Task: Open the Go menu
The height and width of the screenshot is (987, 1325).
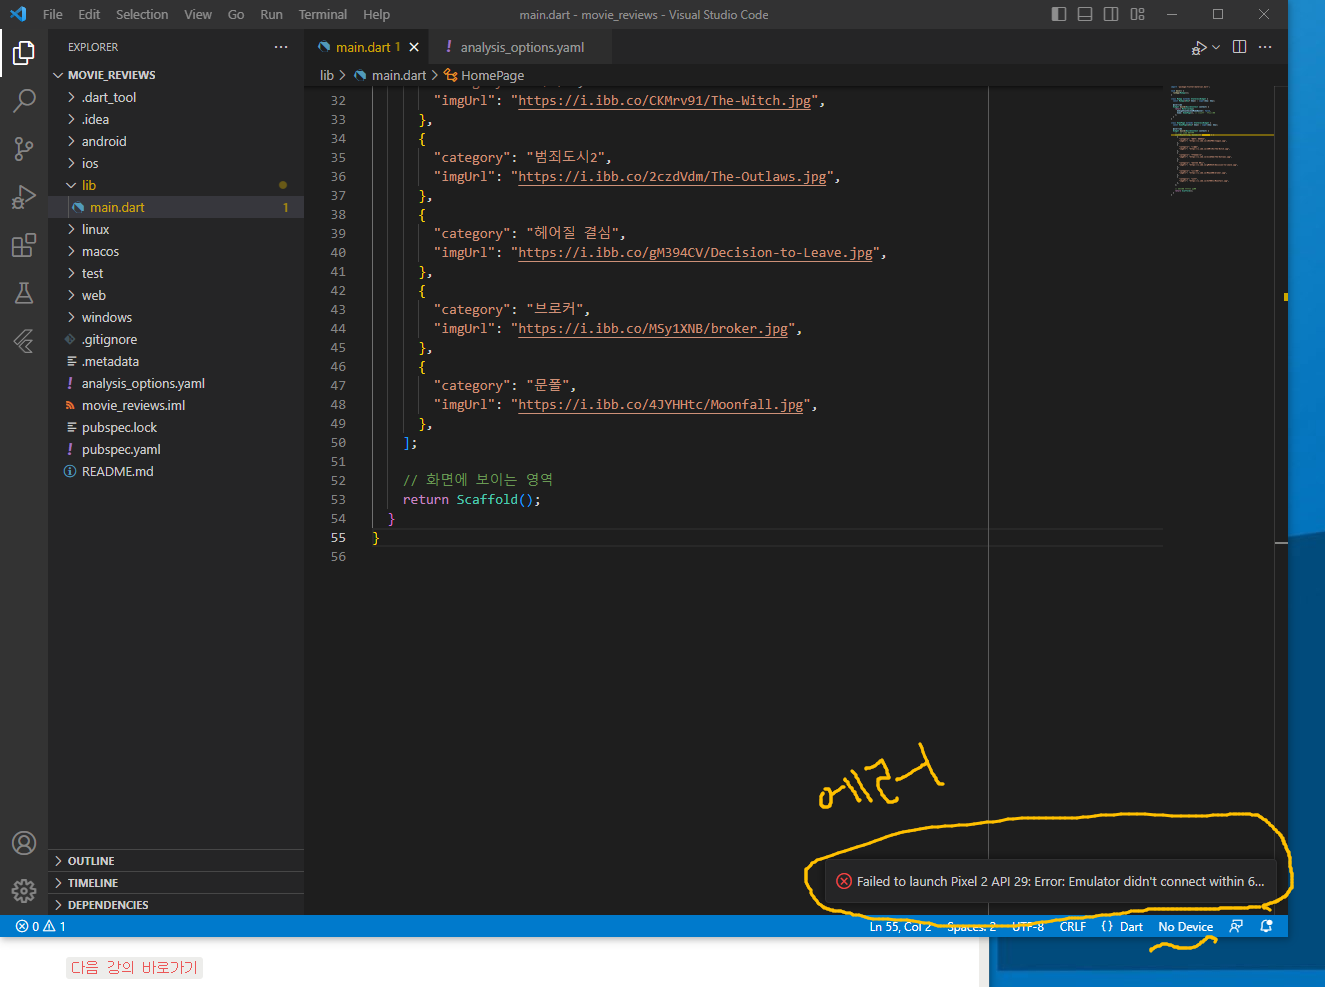Action: coord(236,14)
